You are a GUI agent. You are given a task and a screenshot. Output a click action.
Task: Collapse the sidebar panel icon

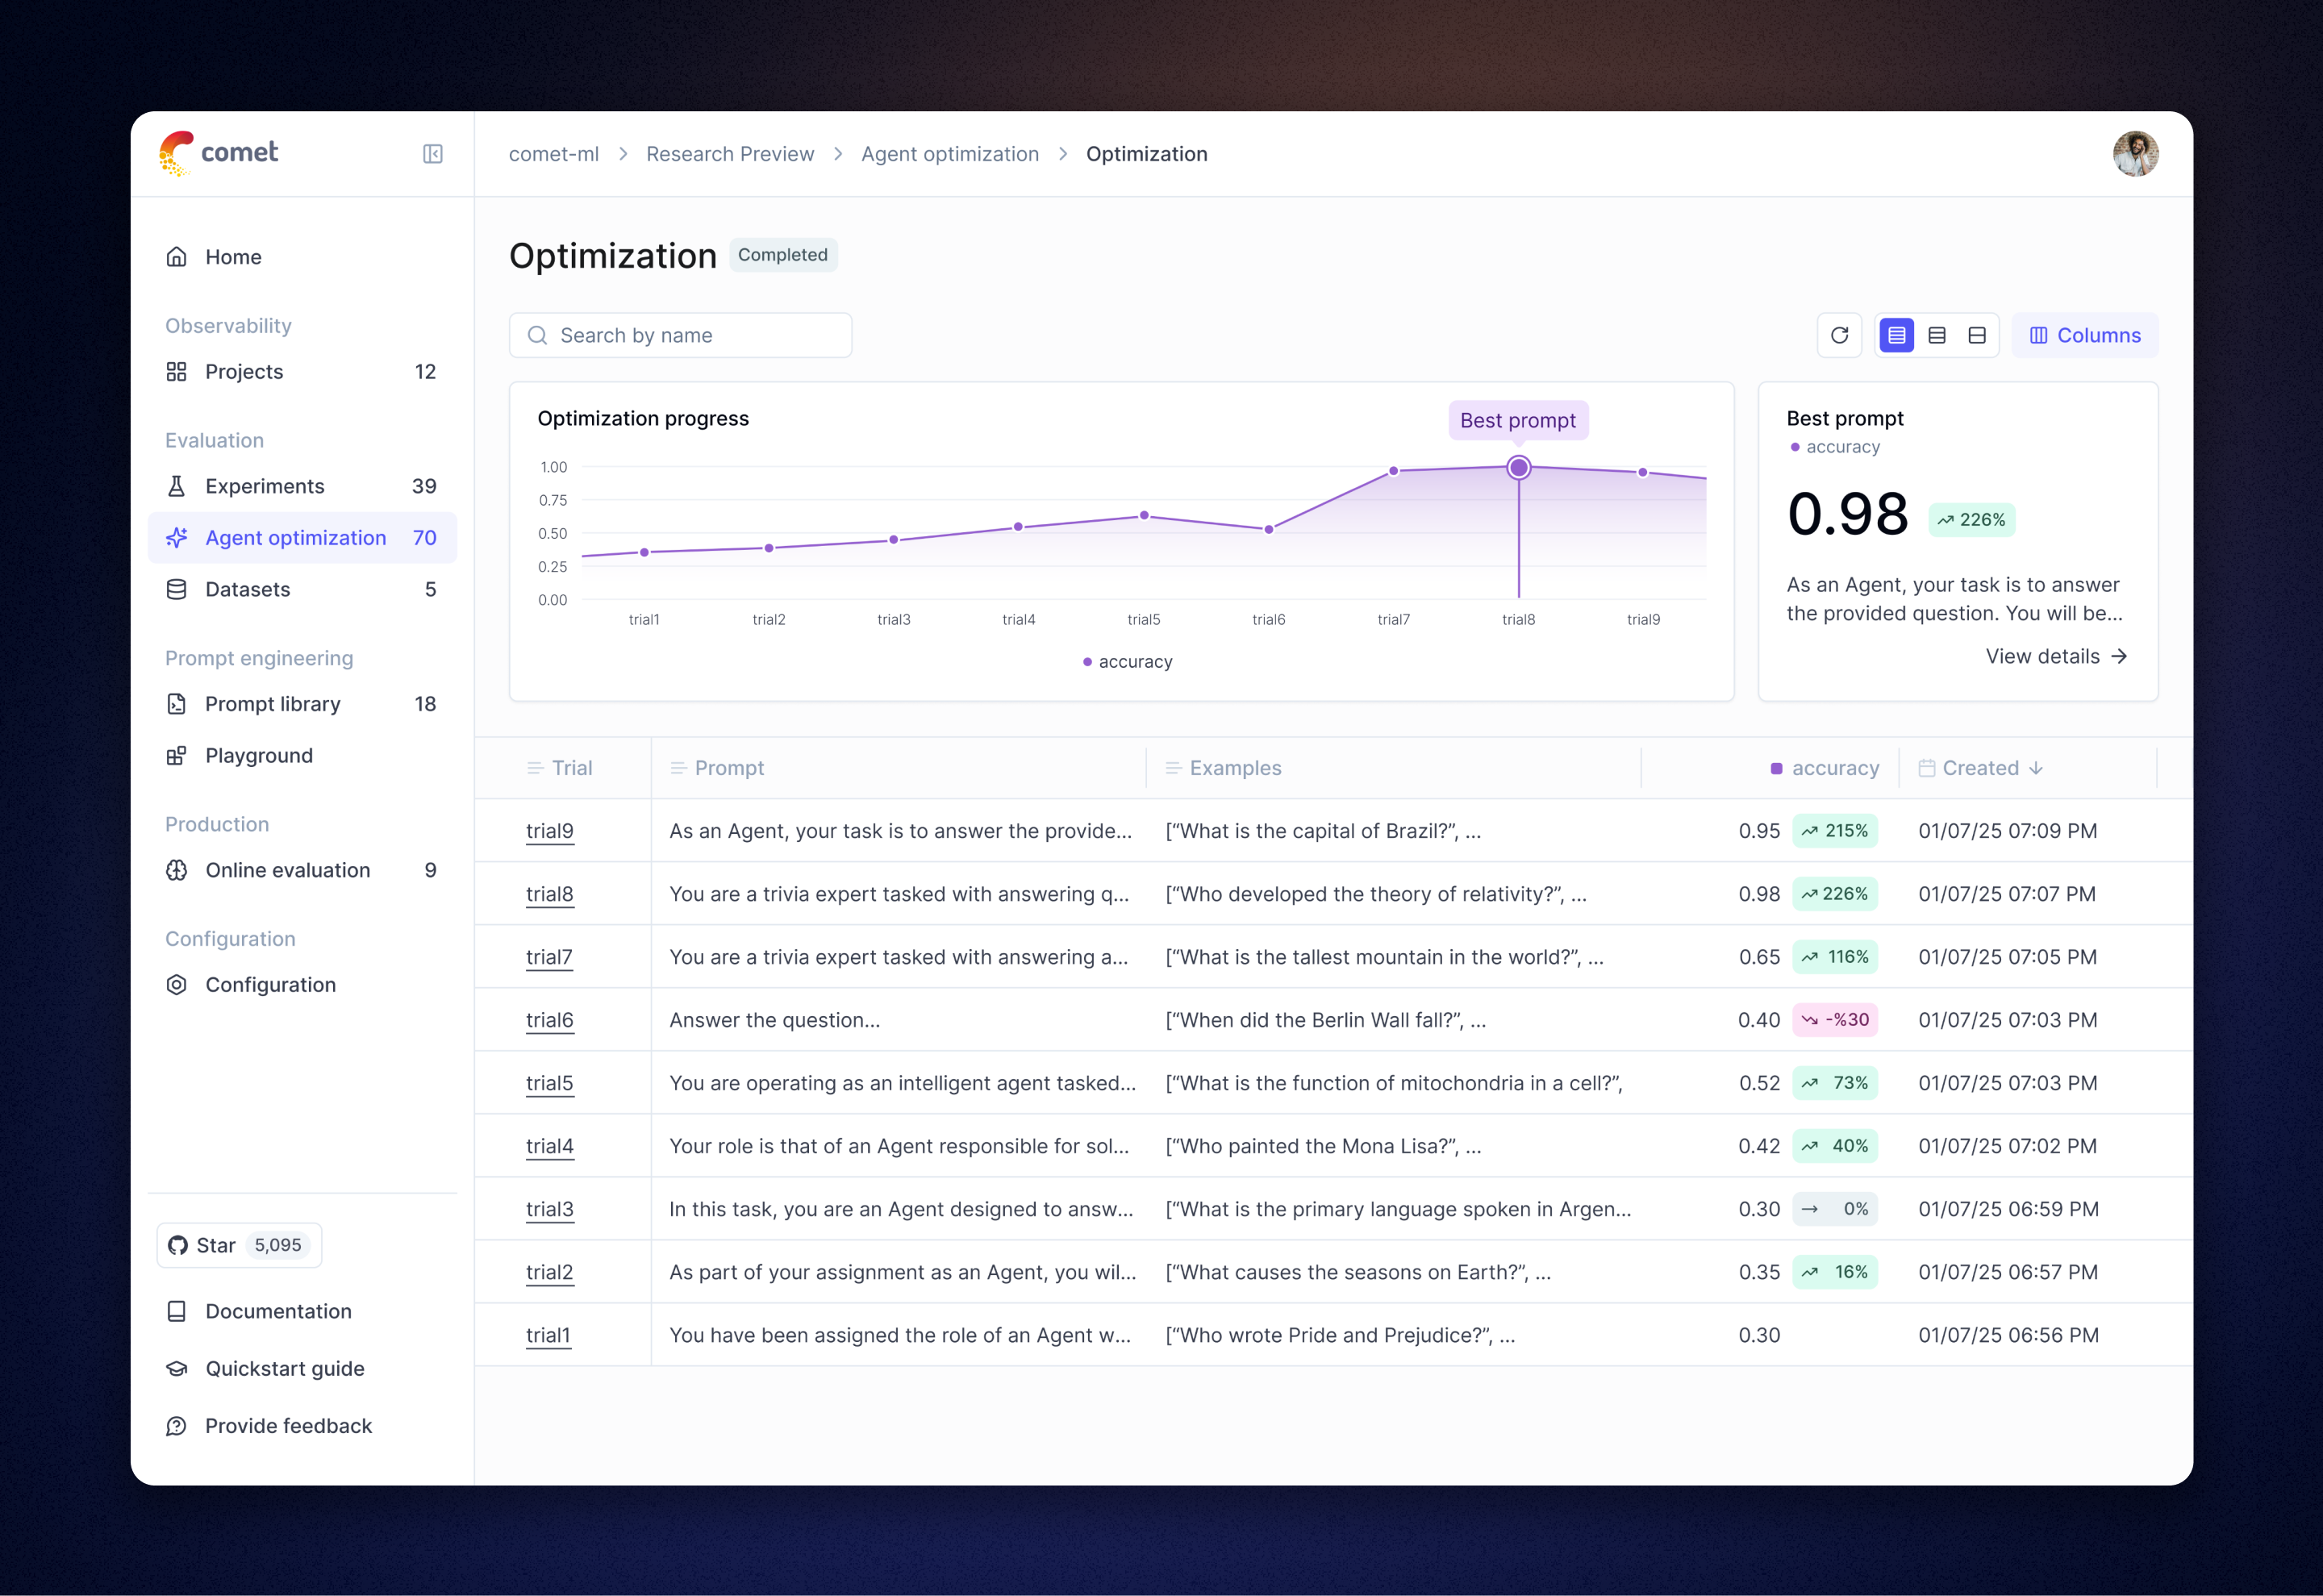point(432,154)
